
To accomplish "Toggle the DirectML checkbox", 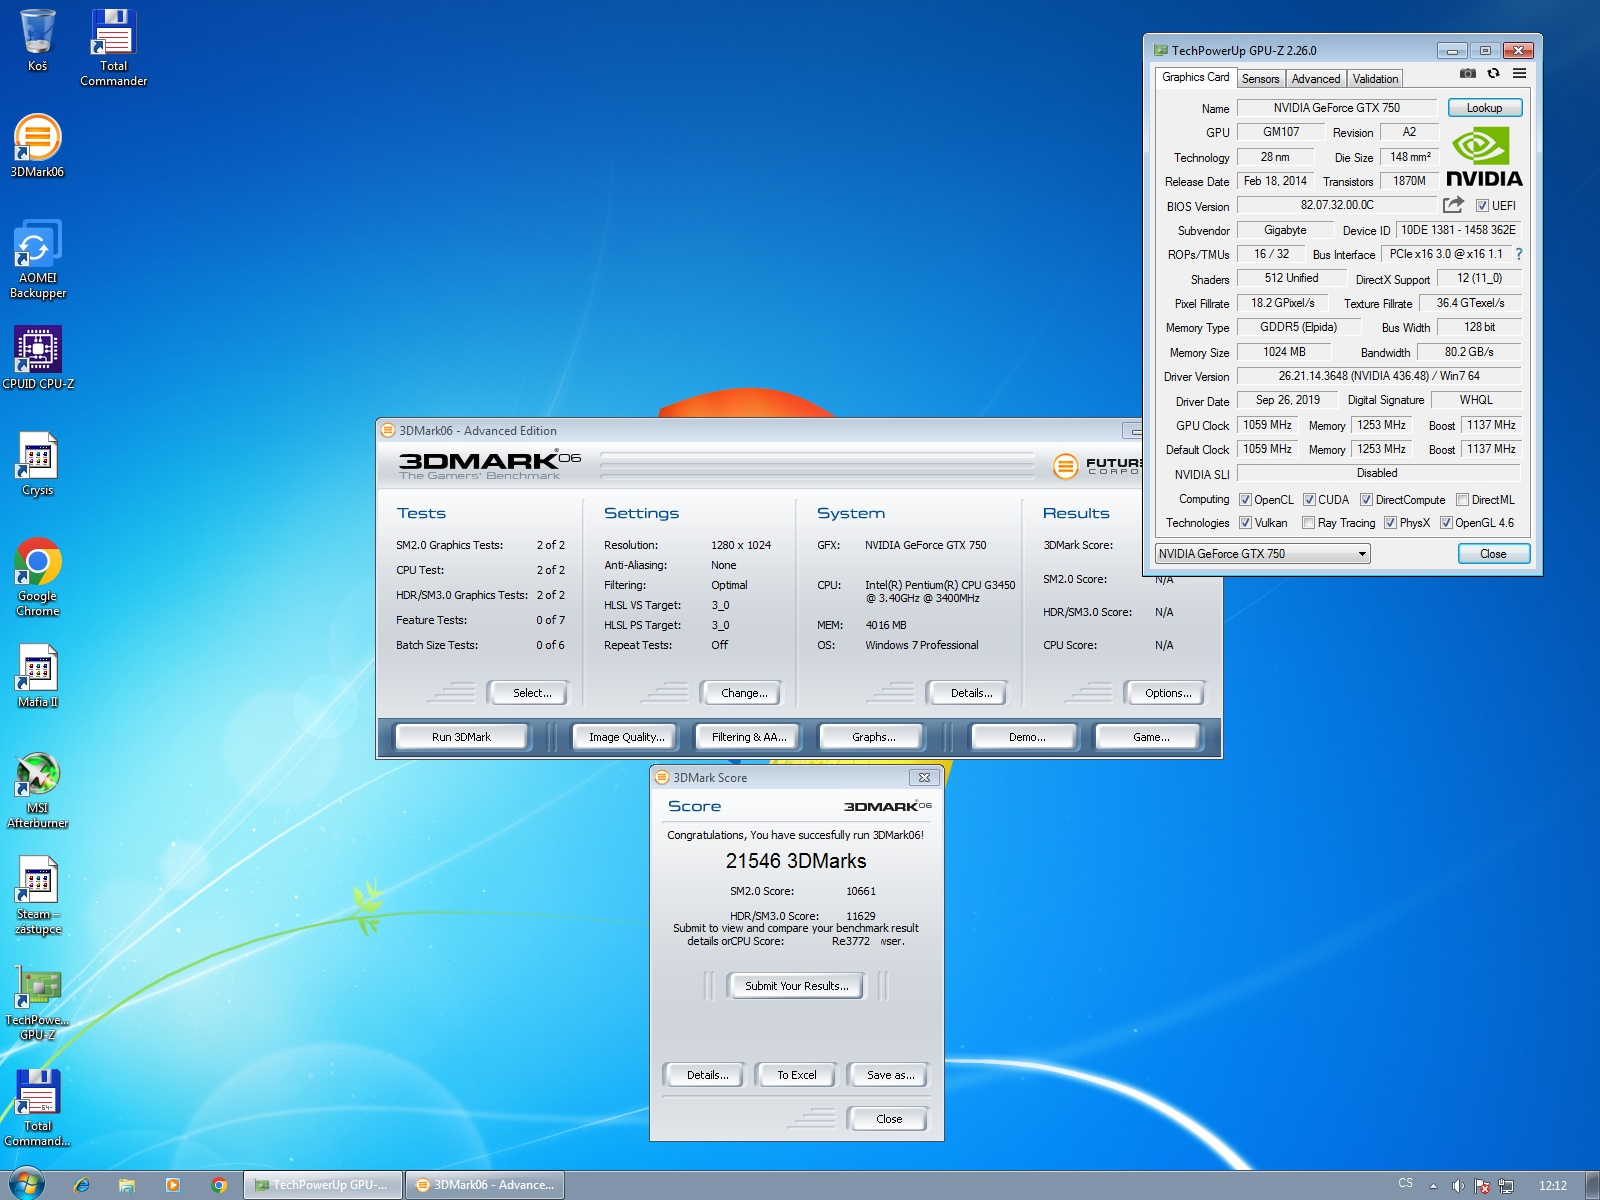I will coord(1462,500).
